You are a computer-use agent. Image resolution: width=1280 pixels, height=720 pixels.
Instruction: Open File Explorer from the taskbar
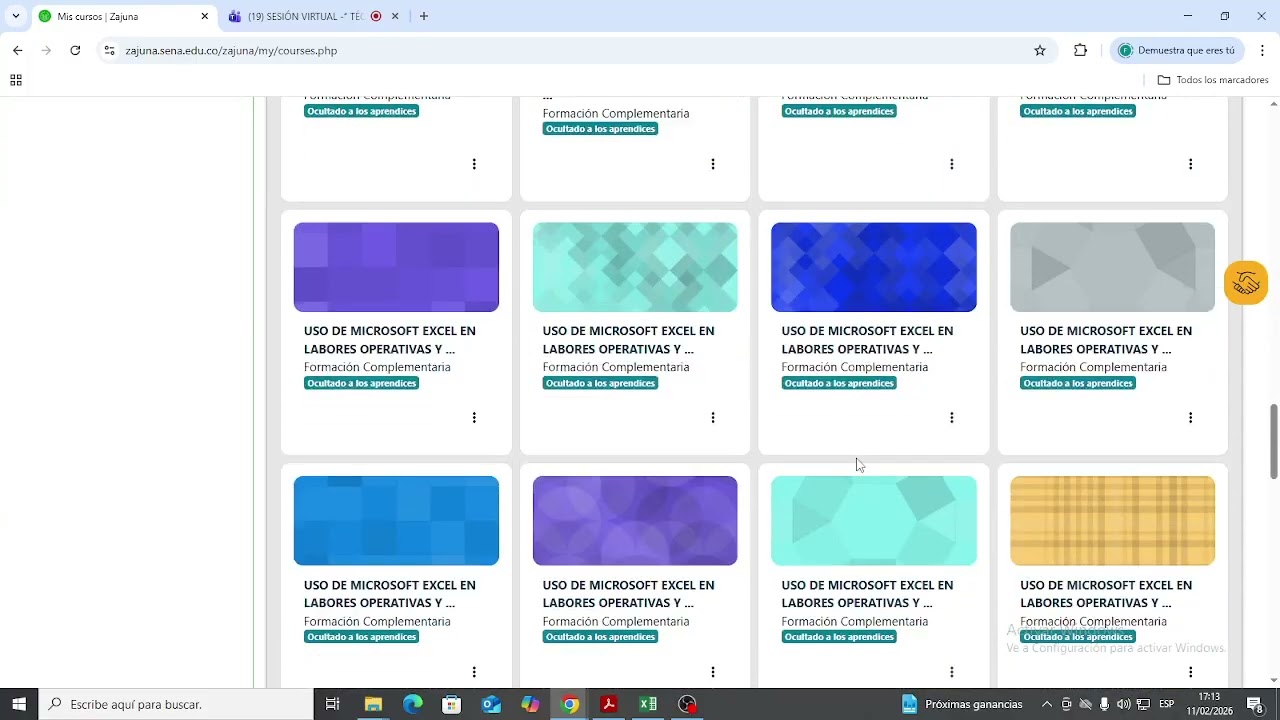[373, 704]
